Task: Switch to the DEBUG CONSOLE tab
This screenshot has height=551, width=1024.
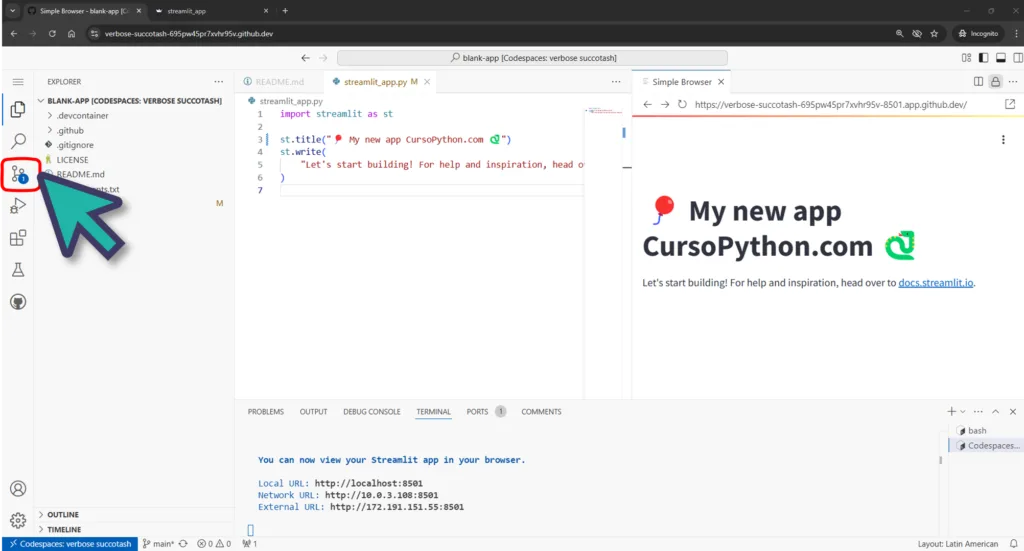Action: (x=372, y=412)
